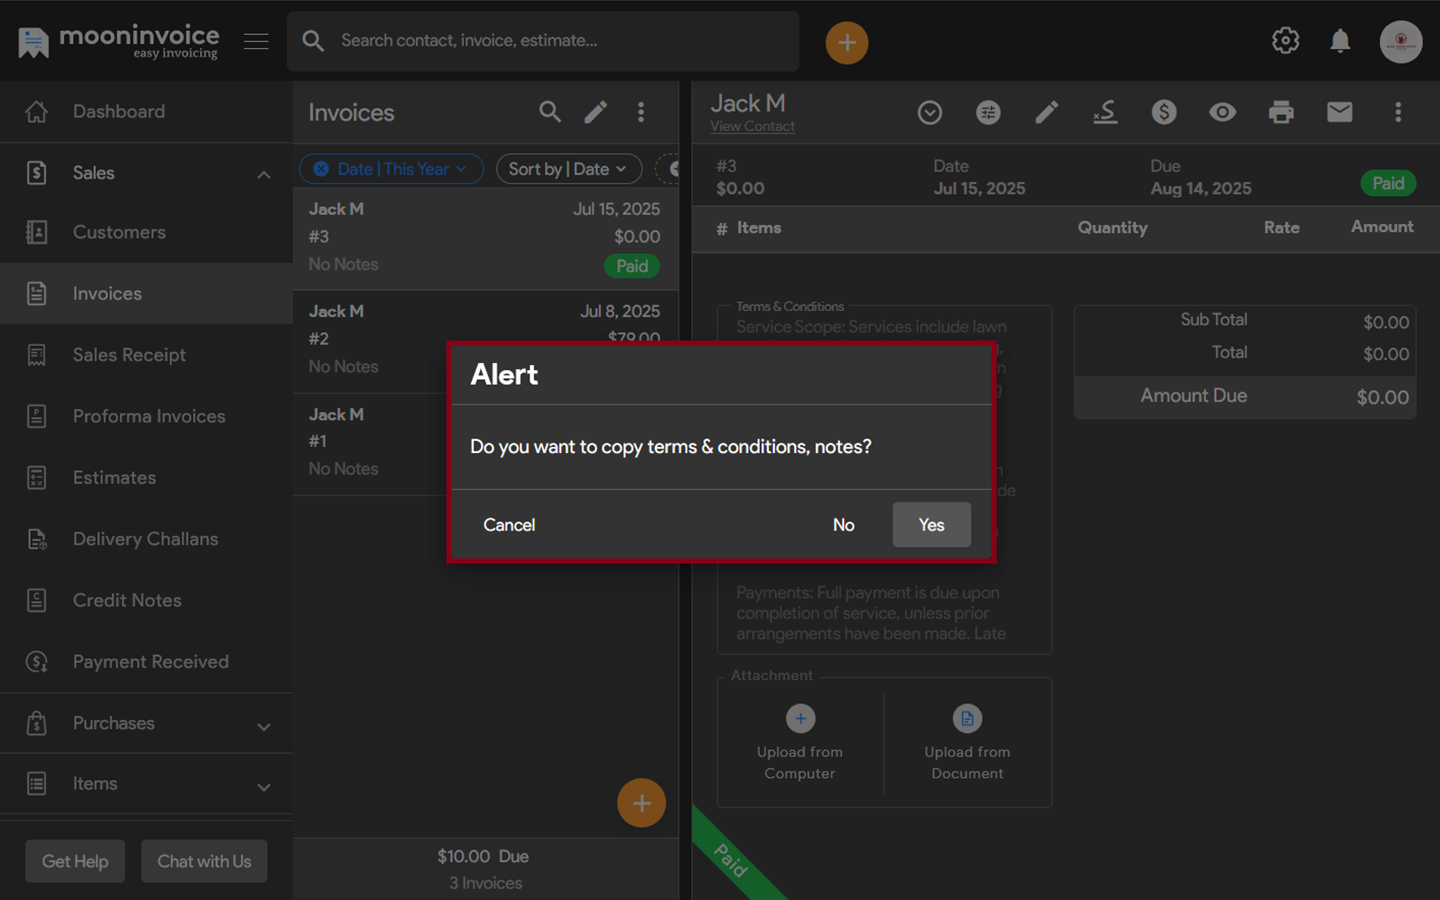Click the Payment Received sidebar icon
Screen dimensions: 1440x900
37,661
